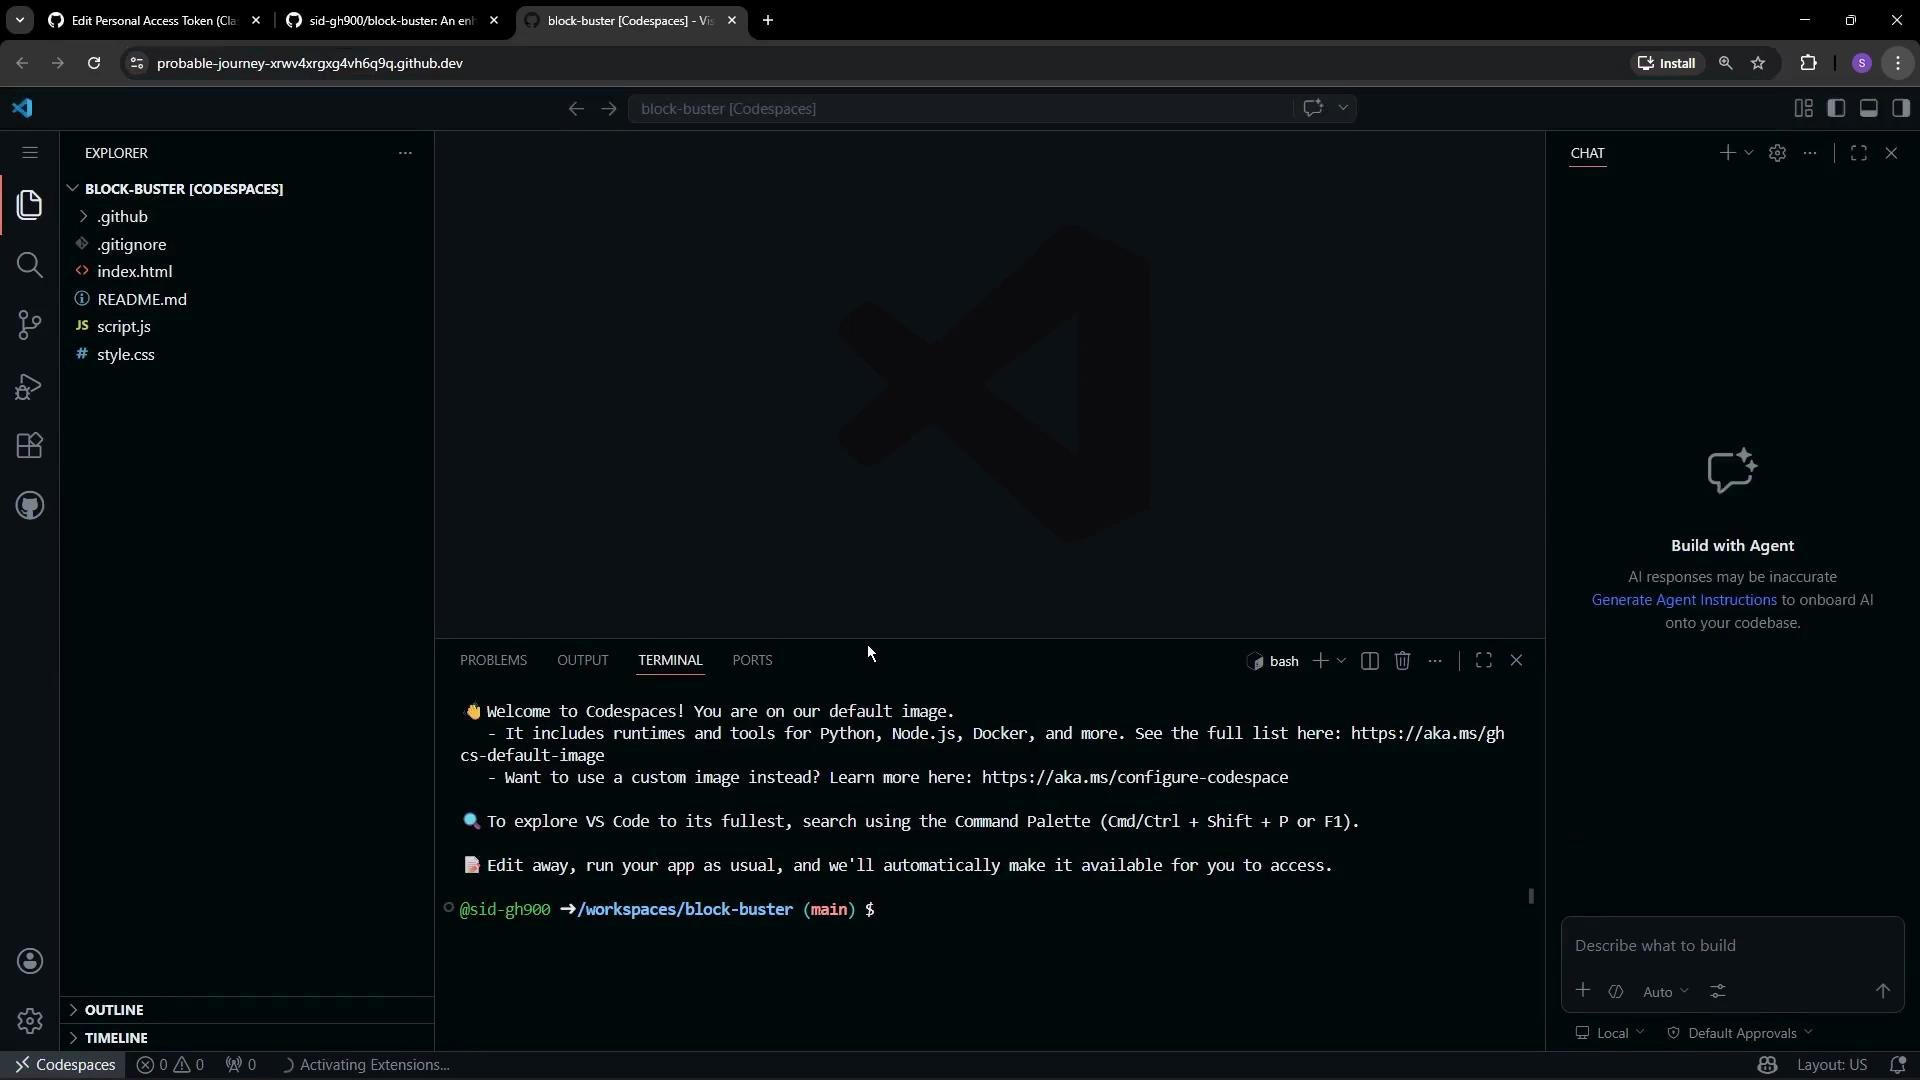This screenshot has width=1920, height=1080.
Task: Click the Generate Agent Instructions link
Action: [x=1684, y=600]
